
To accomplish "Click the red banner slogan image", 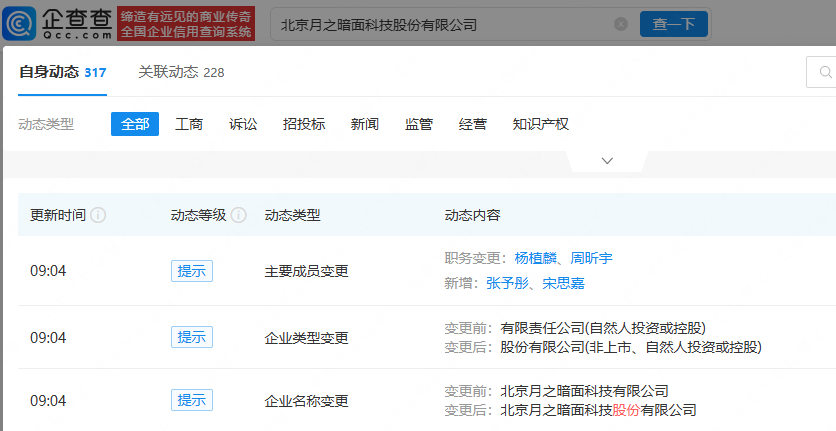I will coord(186,24).
